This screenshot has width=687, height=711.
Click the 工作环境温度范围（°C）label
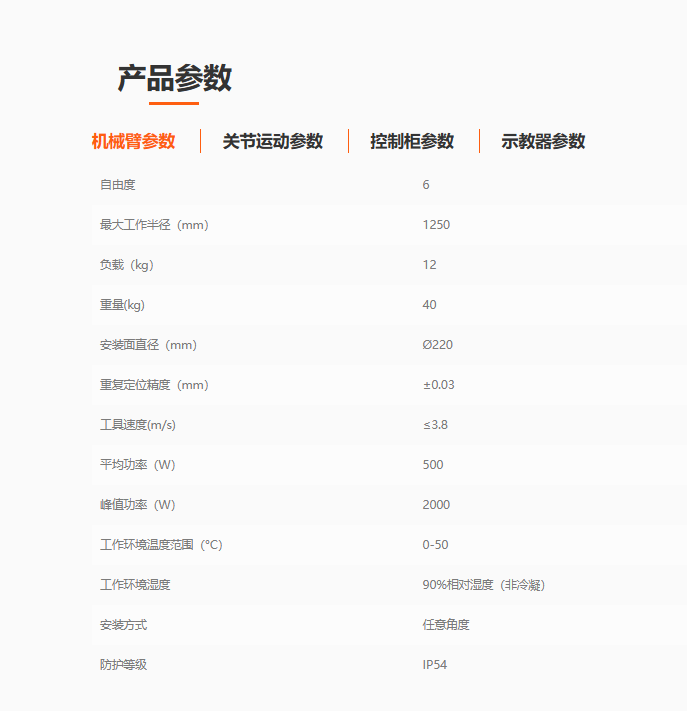pyautogui.click(x=161, y=545)
